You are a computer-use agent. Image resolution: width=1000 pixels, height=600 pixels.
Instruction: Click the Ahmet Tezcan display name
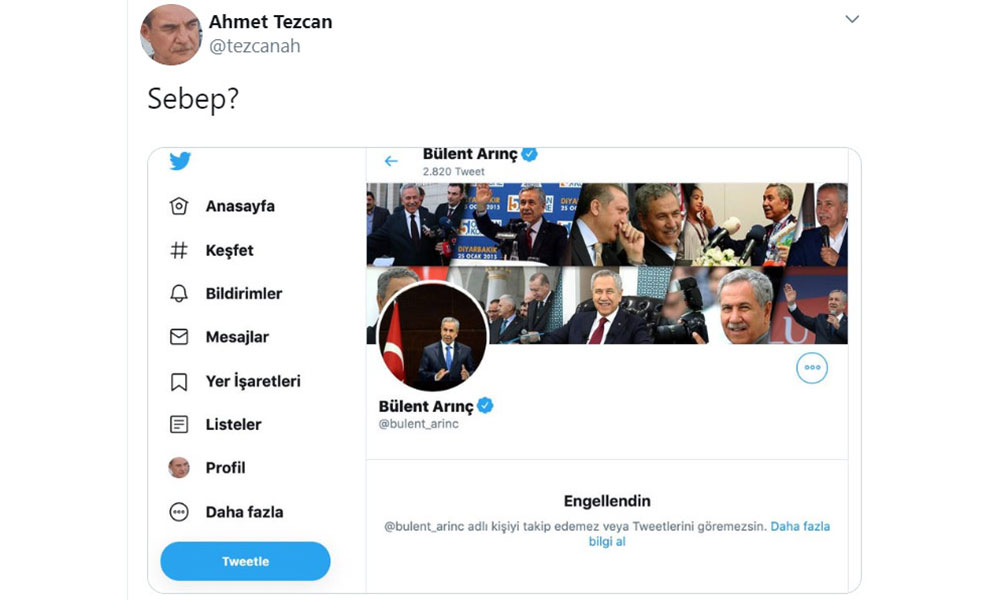coord(270,22)
